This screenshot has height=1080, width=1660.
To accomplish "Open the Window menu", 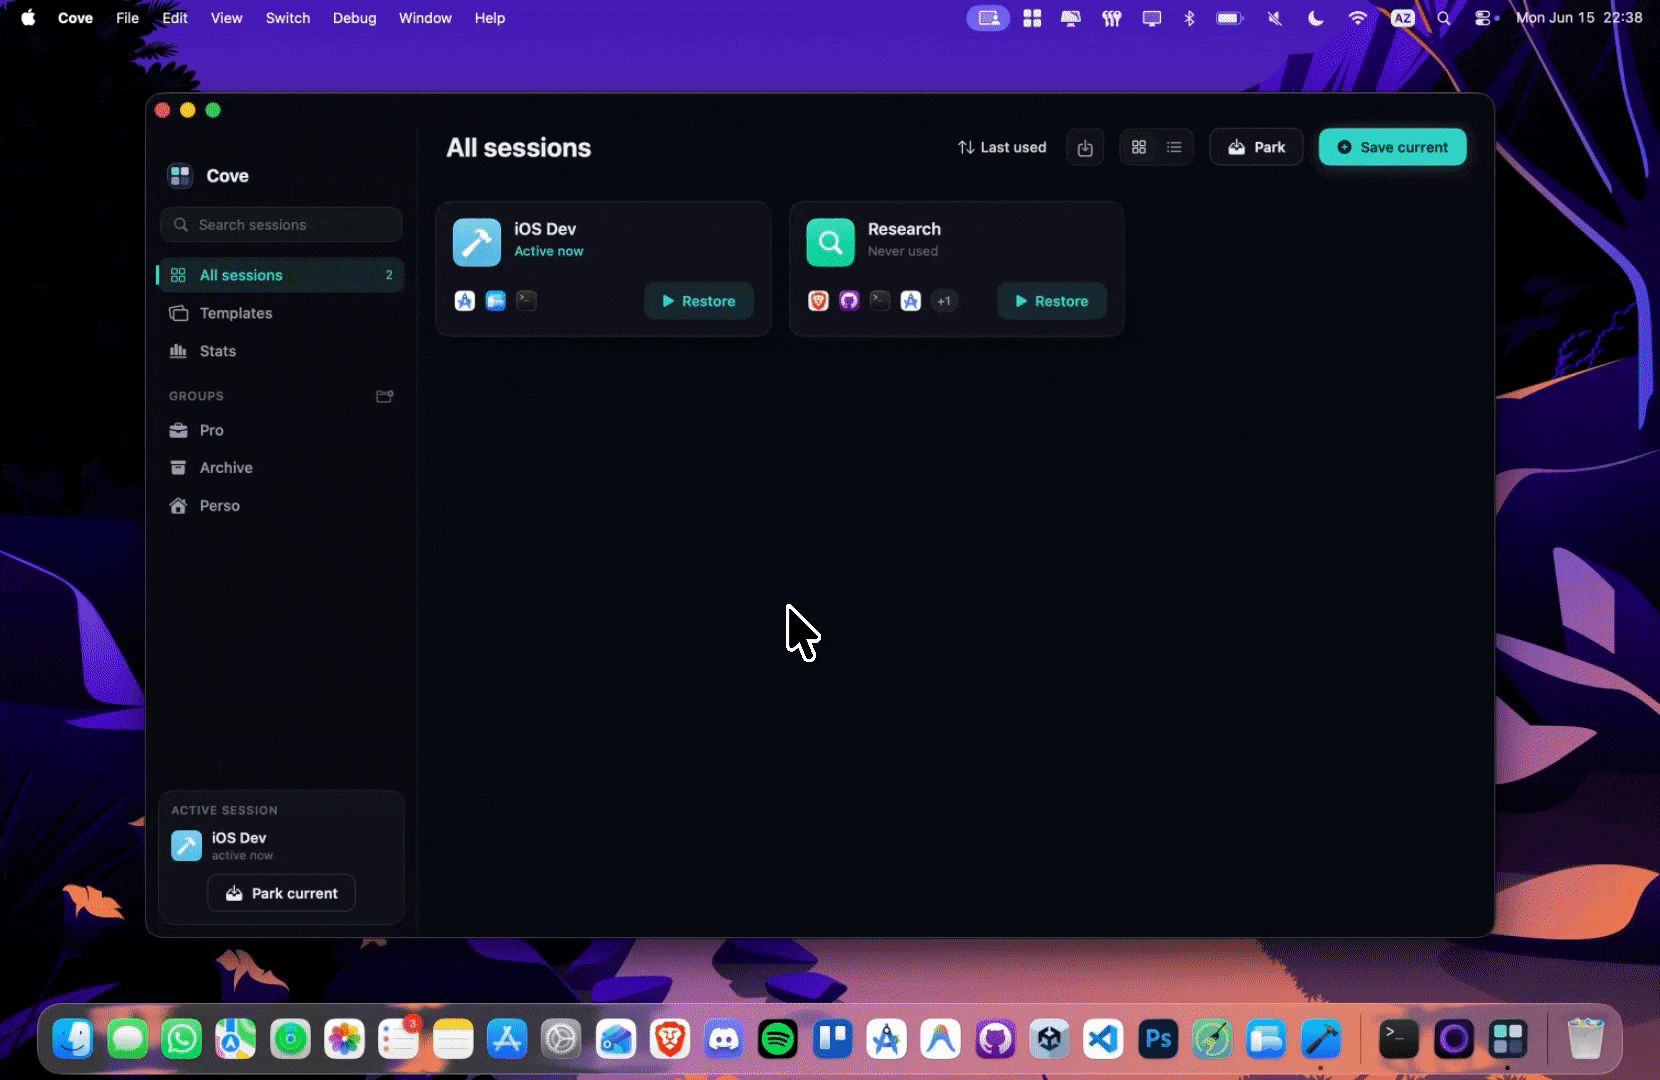I will click(x=425, y=18).
